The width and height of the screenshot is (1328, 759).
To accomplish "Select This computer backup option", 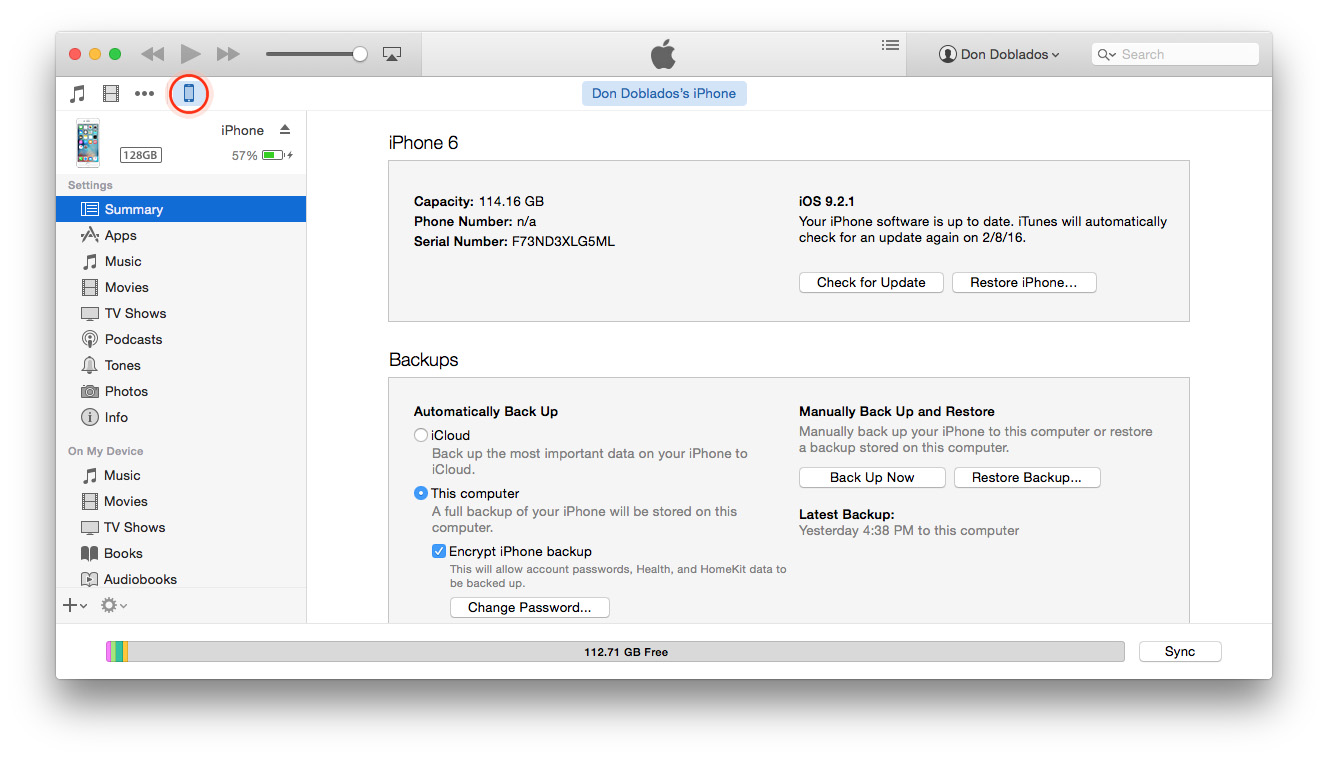I will pos(421,493).
